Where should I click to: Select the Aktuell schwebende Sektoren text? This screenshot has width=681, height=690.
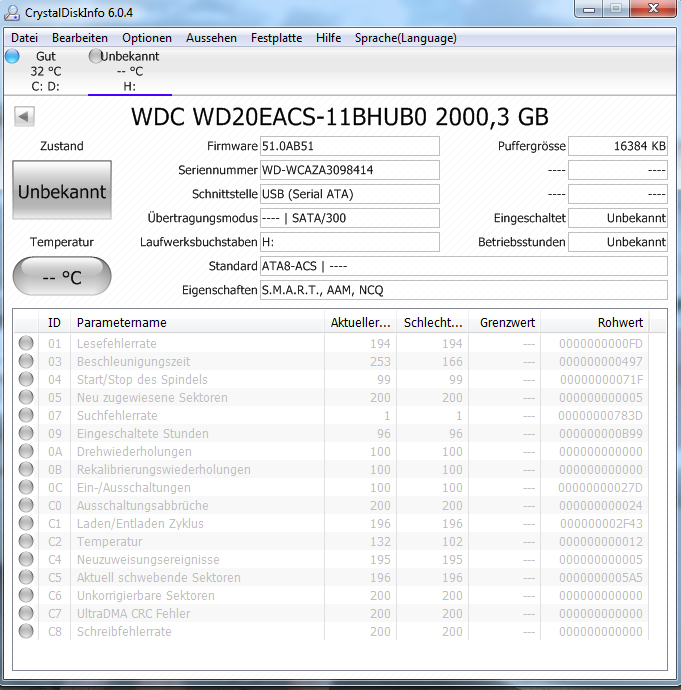click(x=158, y=577)
